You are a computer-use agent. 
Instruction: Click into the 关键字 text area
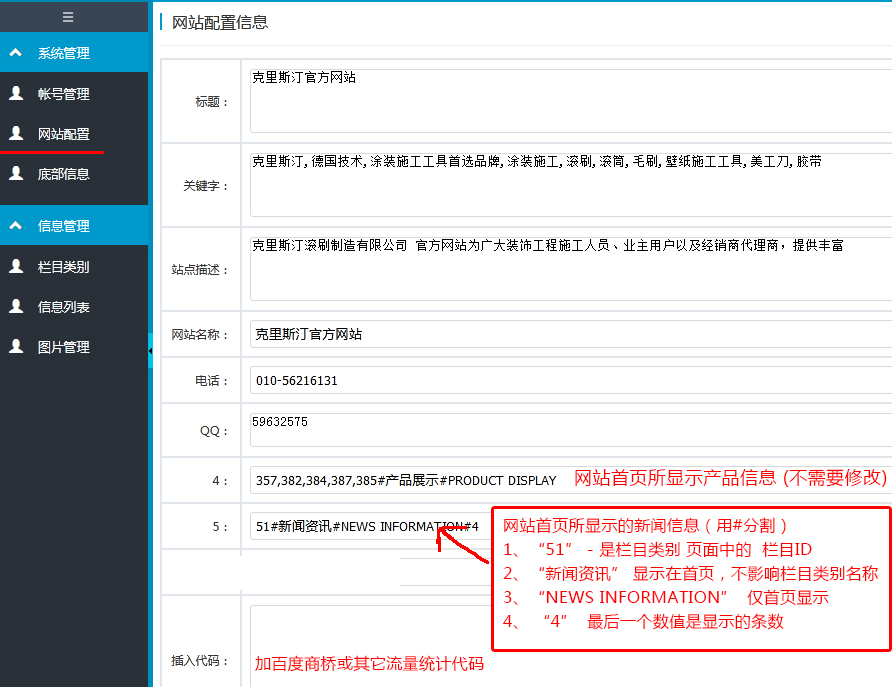point(571,185)
